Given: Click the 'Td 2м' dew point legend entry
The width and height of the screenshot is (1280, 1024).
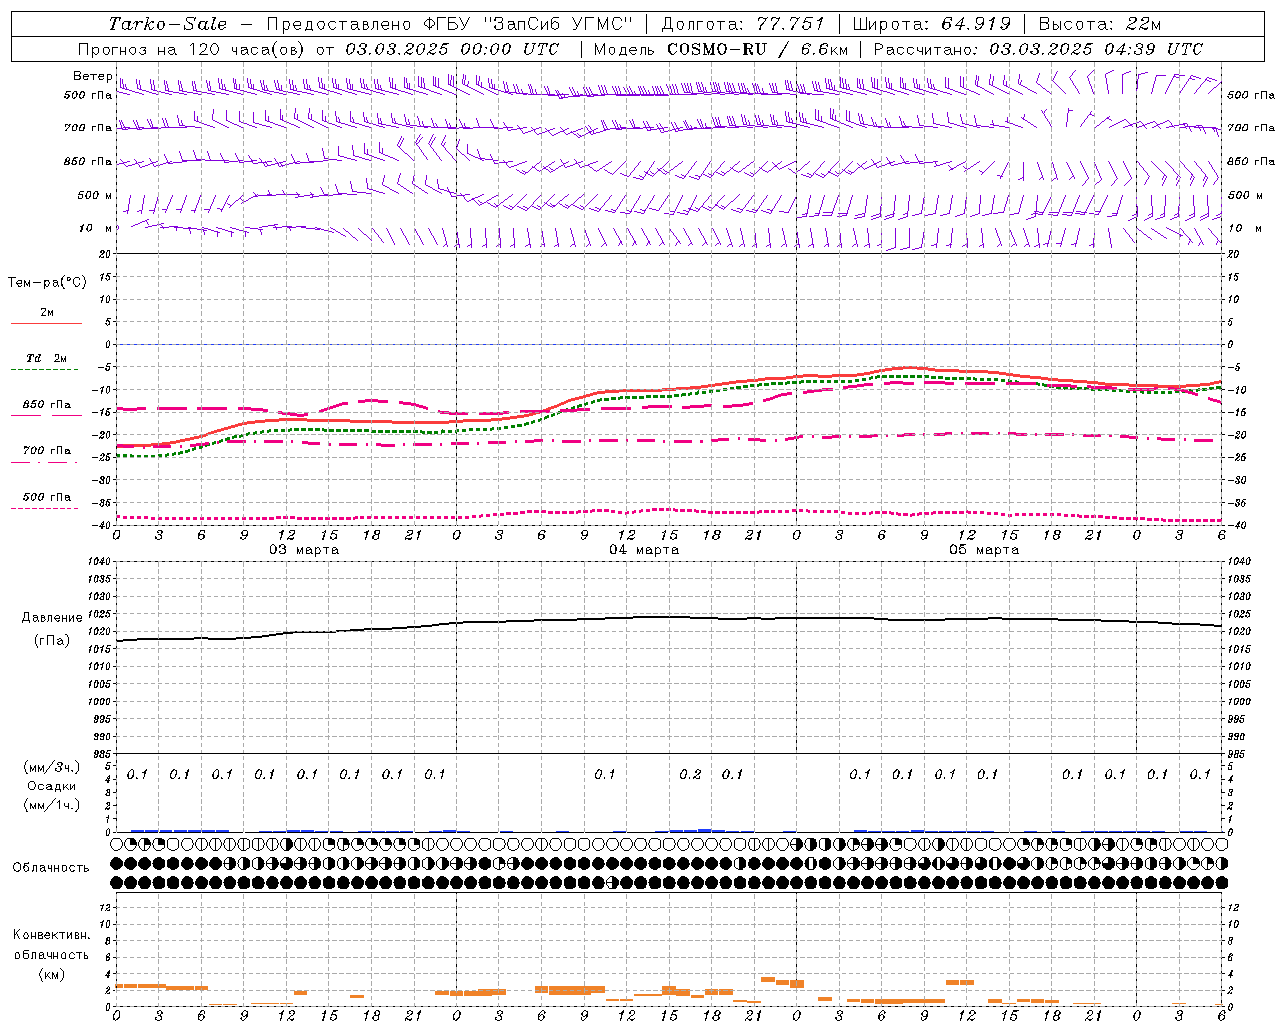Looking at the screenshot, I should point(47,358).
